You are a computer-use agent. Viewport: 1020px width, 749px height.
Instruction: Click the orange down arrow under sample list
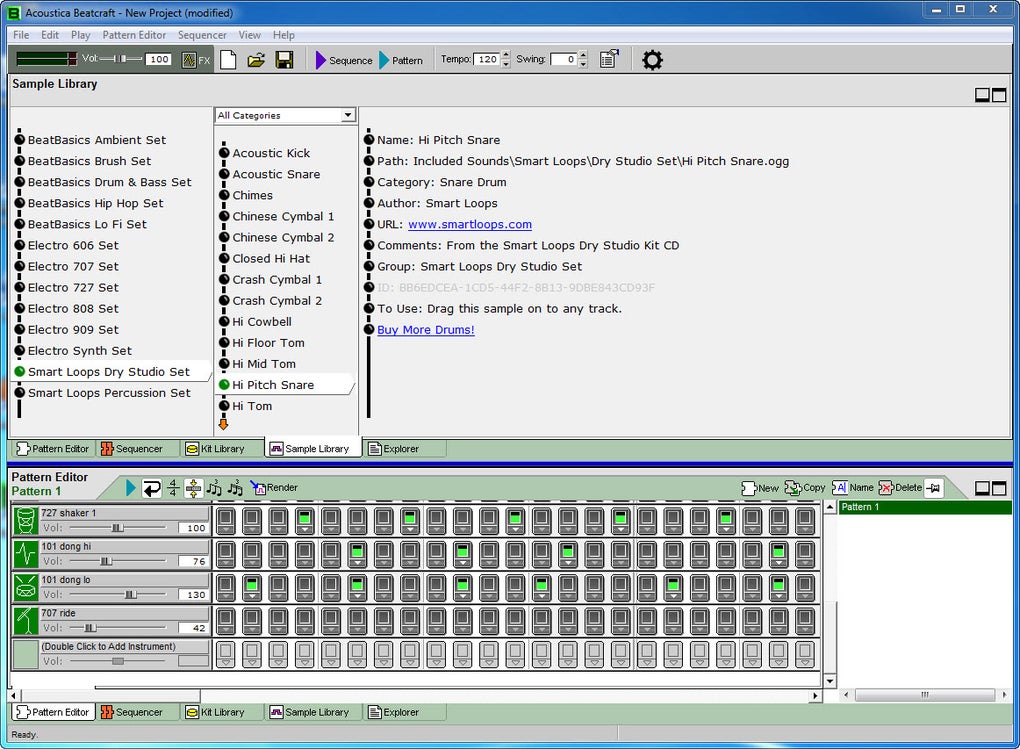tap(223, 424)
